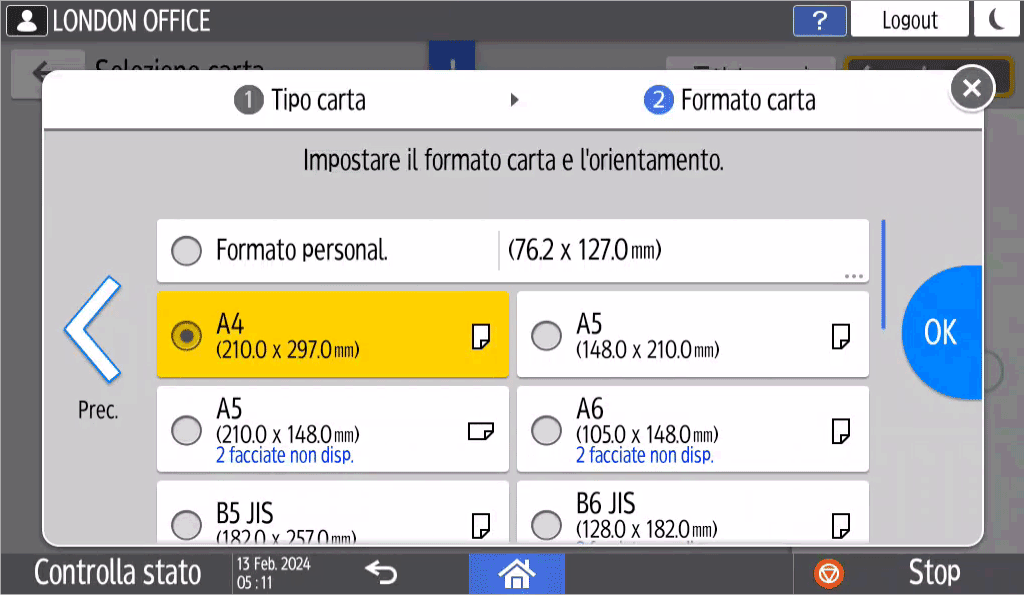Toggle sleep mode with the moon icon
This screenshot has height=595, width=1026.
click(997, 20)
